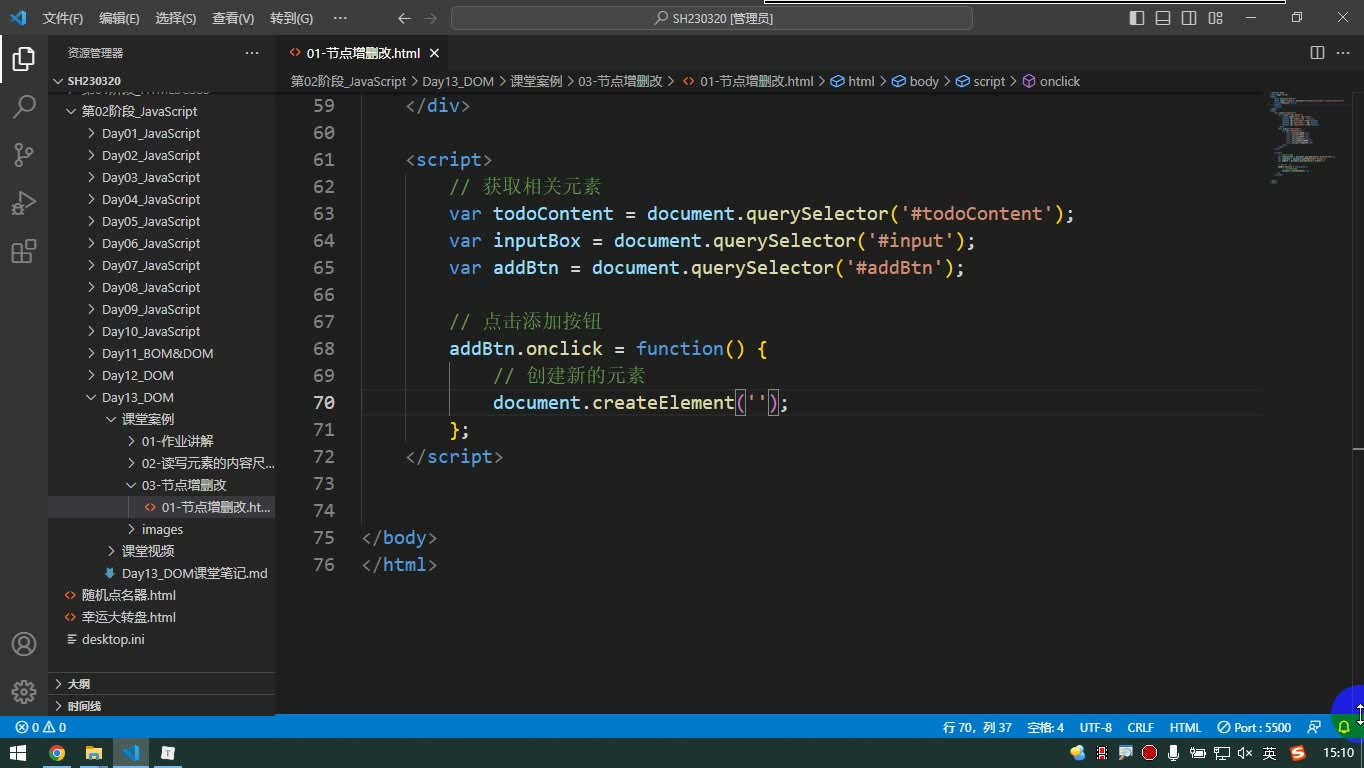
Task: Toggle the Secondary Side Bar
Action: [x=1189, y=18]
